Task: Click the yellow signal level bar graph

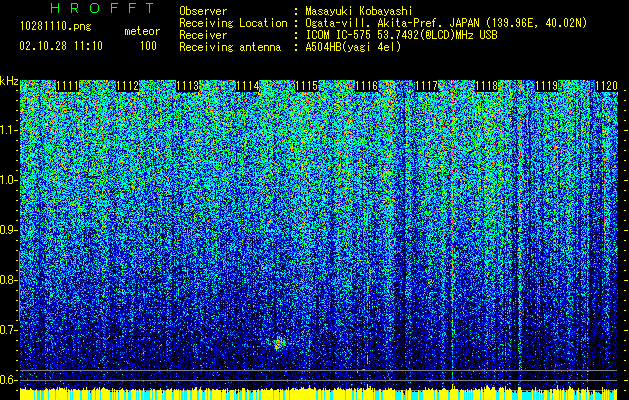Action: [319, 394]
